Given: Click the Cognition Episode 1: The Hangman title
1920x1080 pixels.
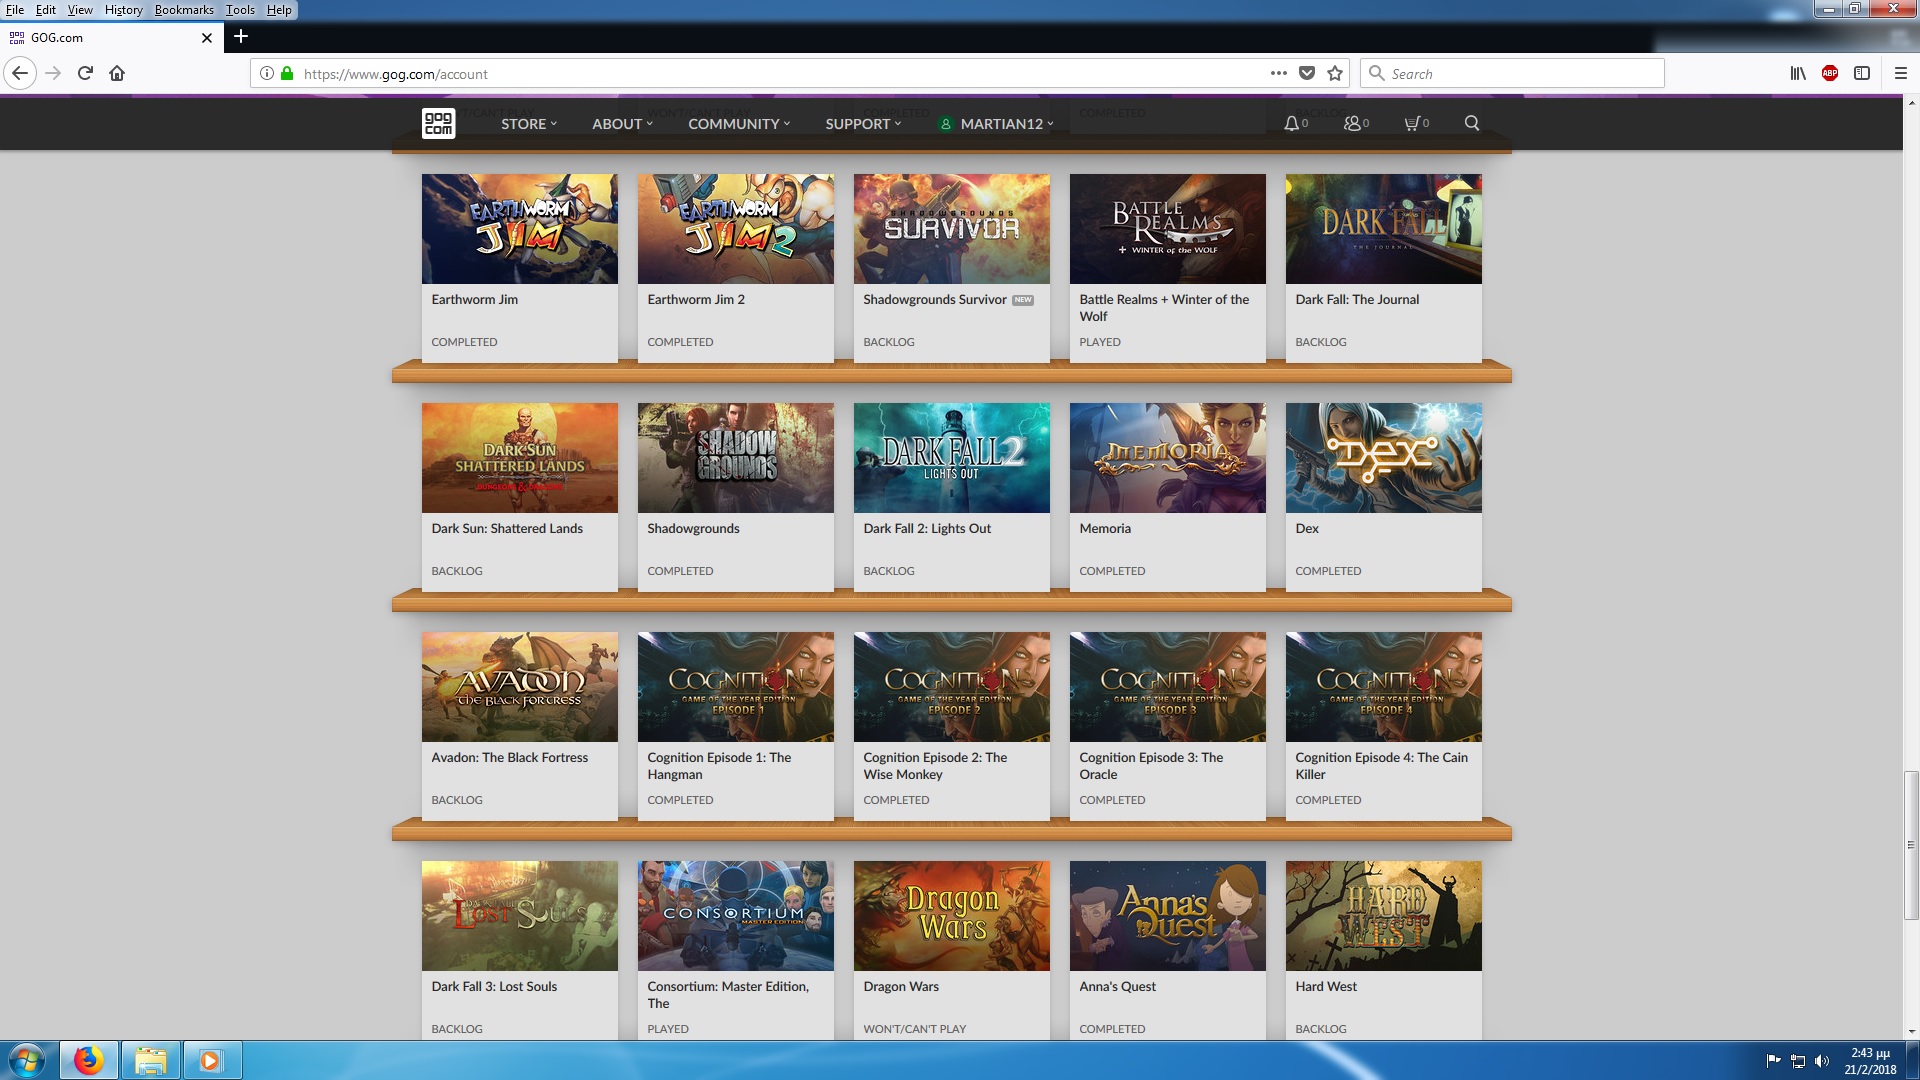Looking at the screenshot, I should click(719, 766).
